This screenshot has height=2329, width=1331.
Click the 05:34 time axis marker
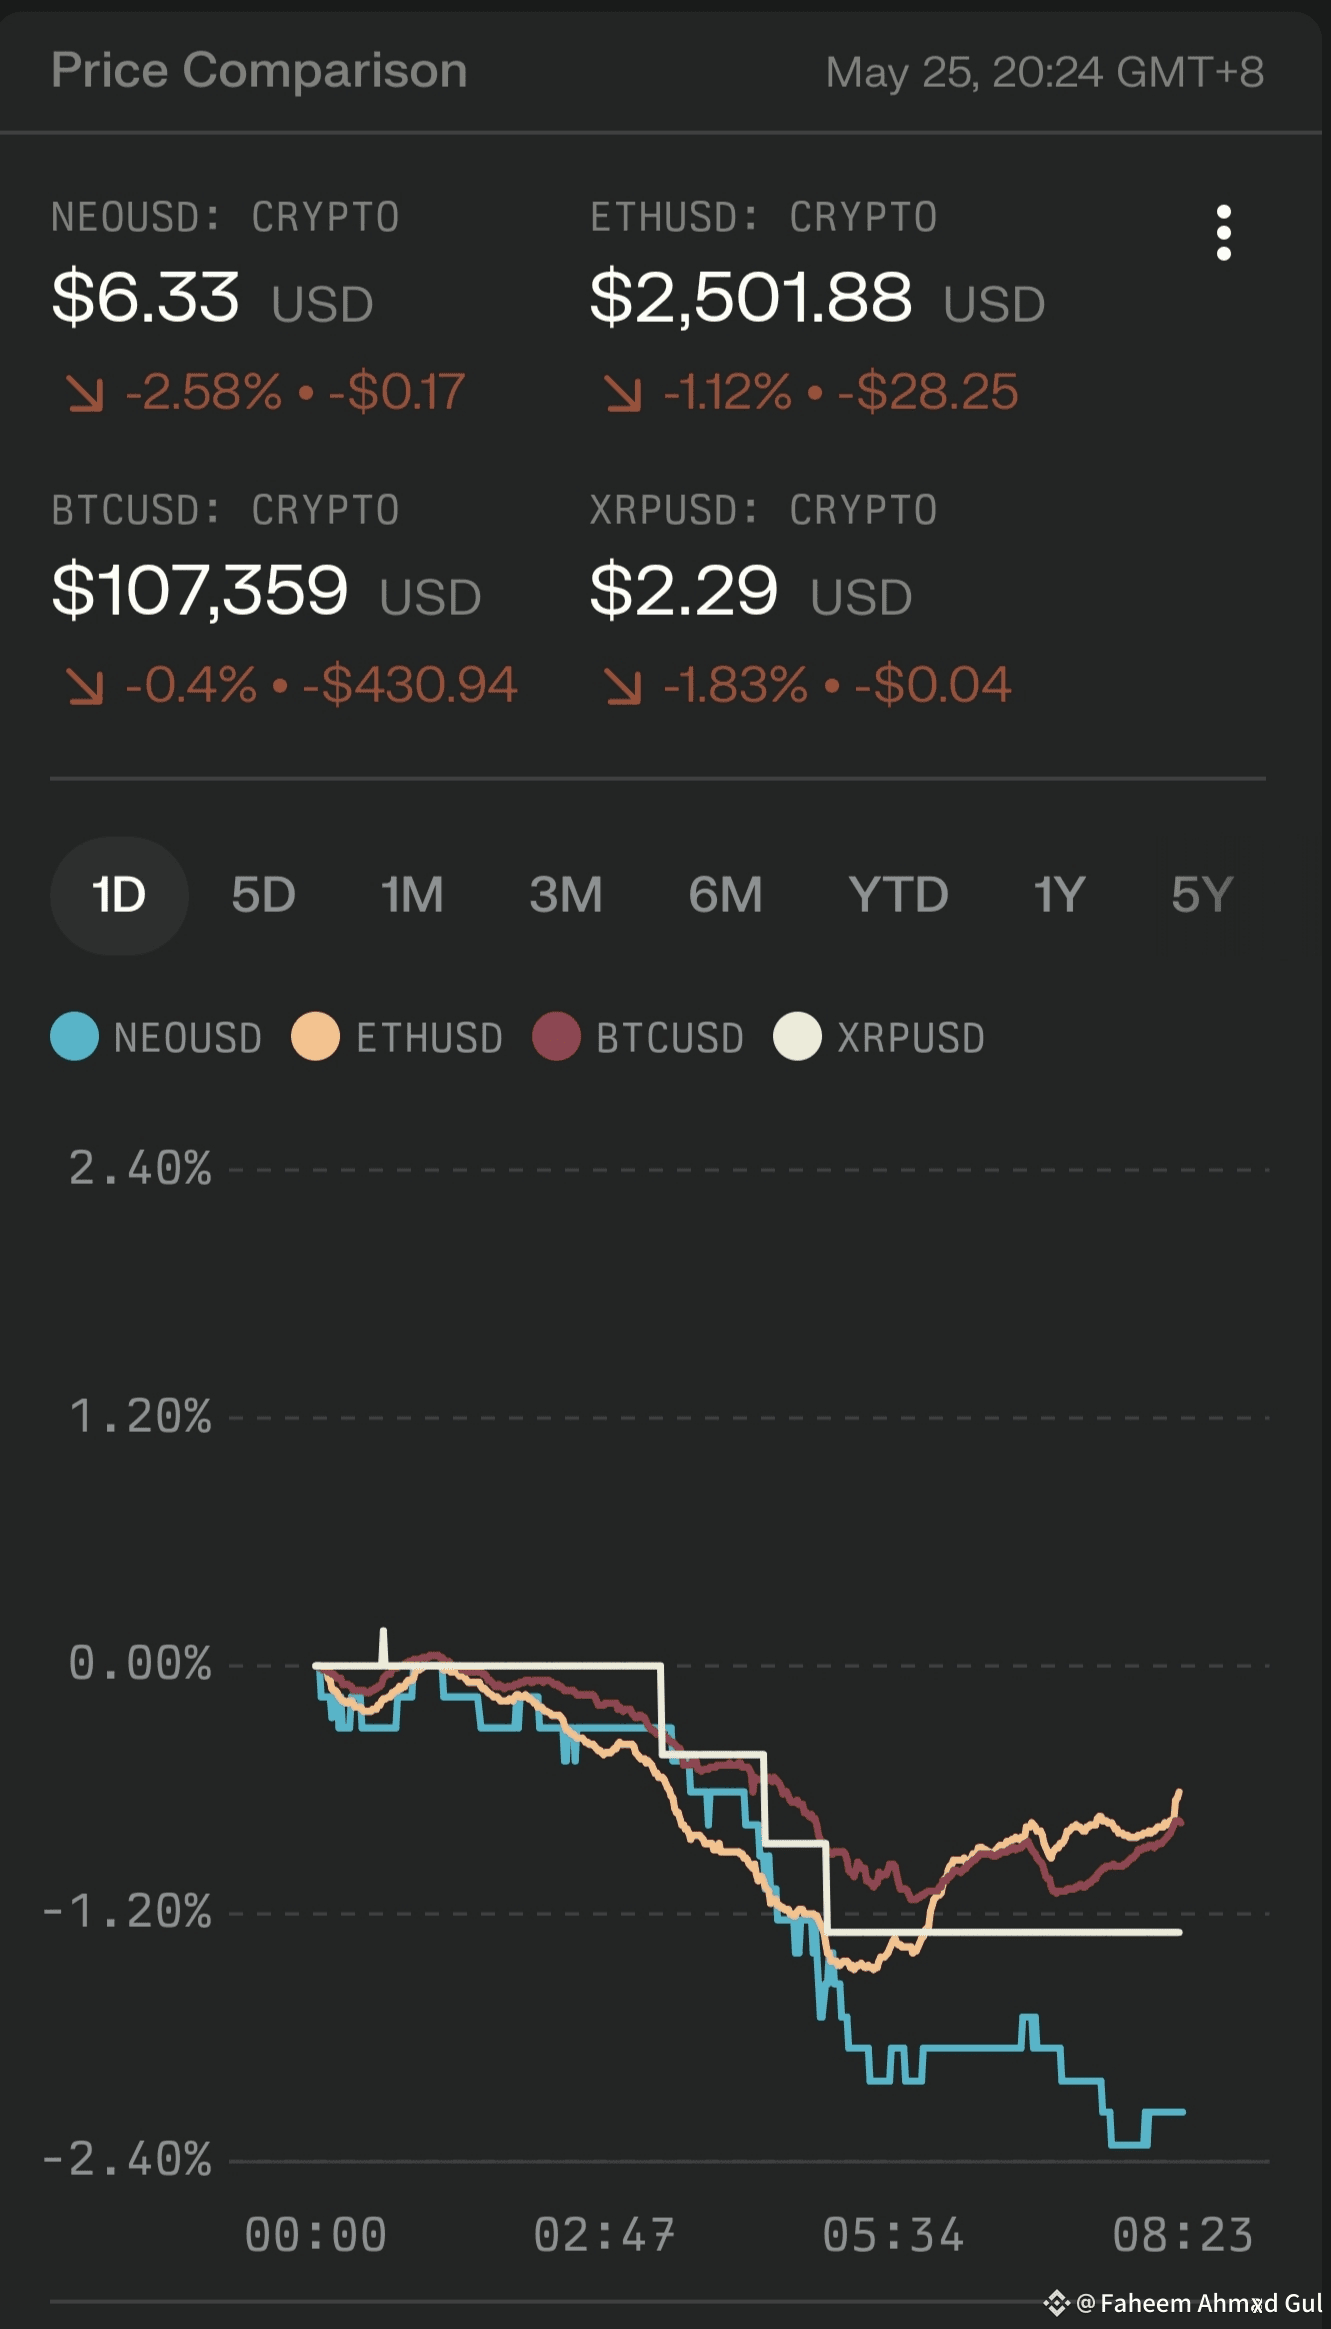[892, 2235]
